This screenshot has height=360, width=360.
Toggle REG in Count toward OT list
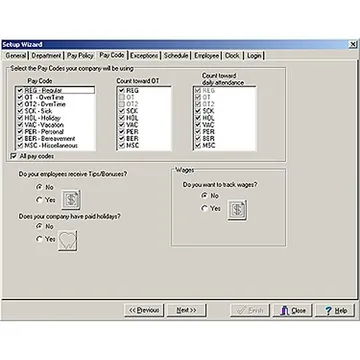point(122,90)
